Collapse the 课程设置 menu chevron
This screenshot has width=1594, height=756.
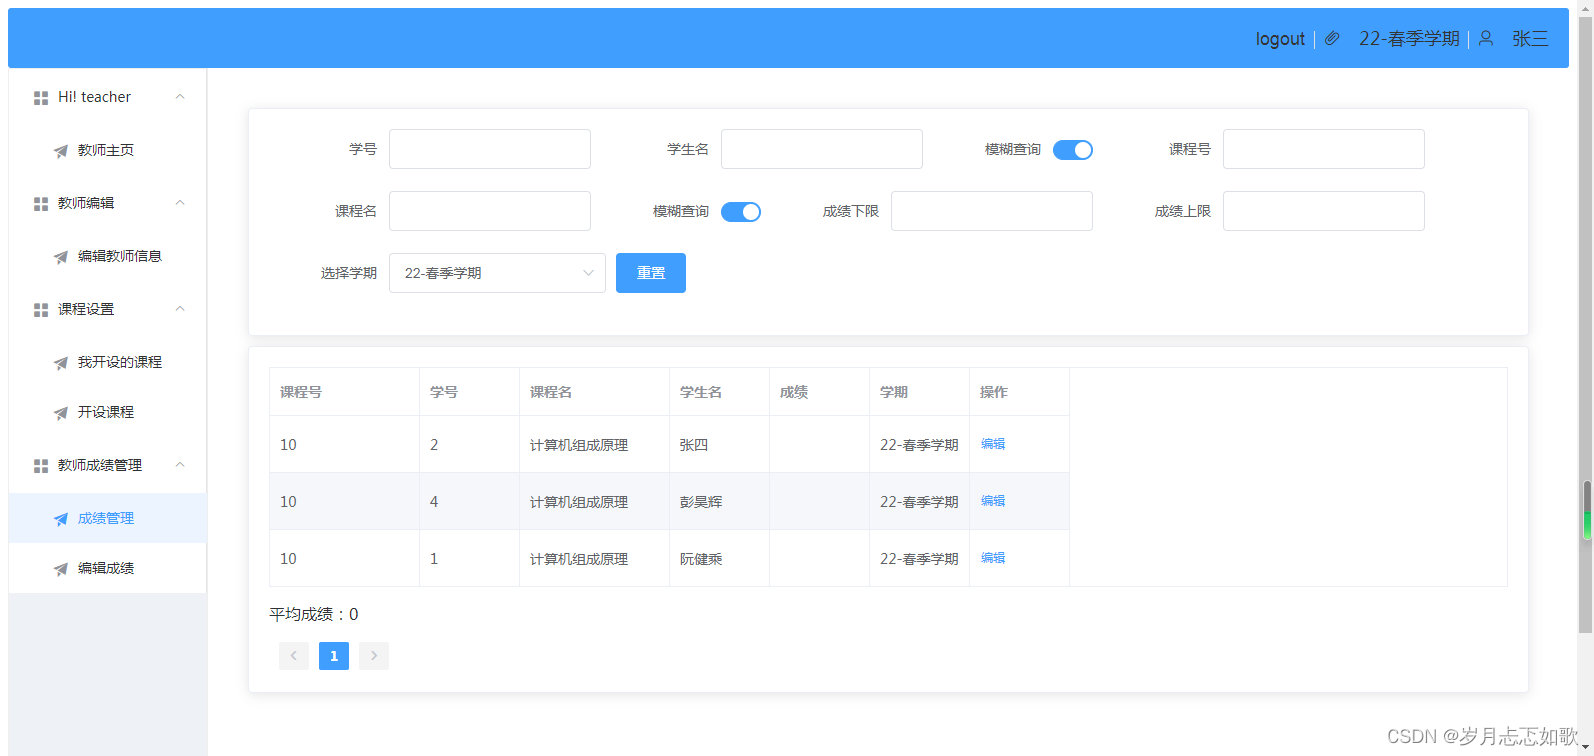(x=180, y=309)
